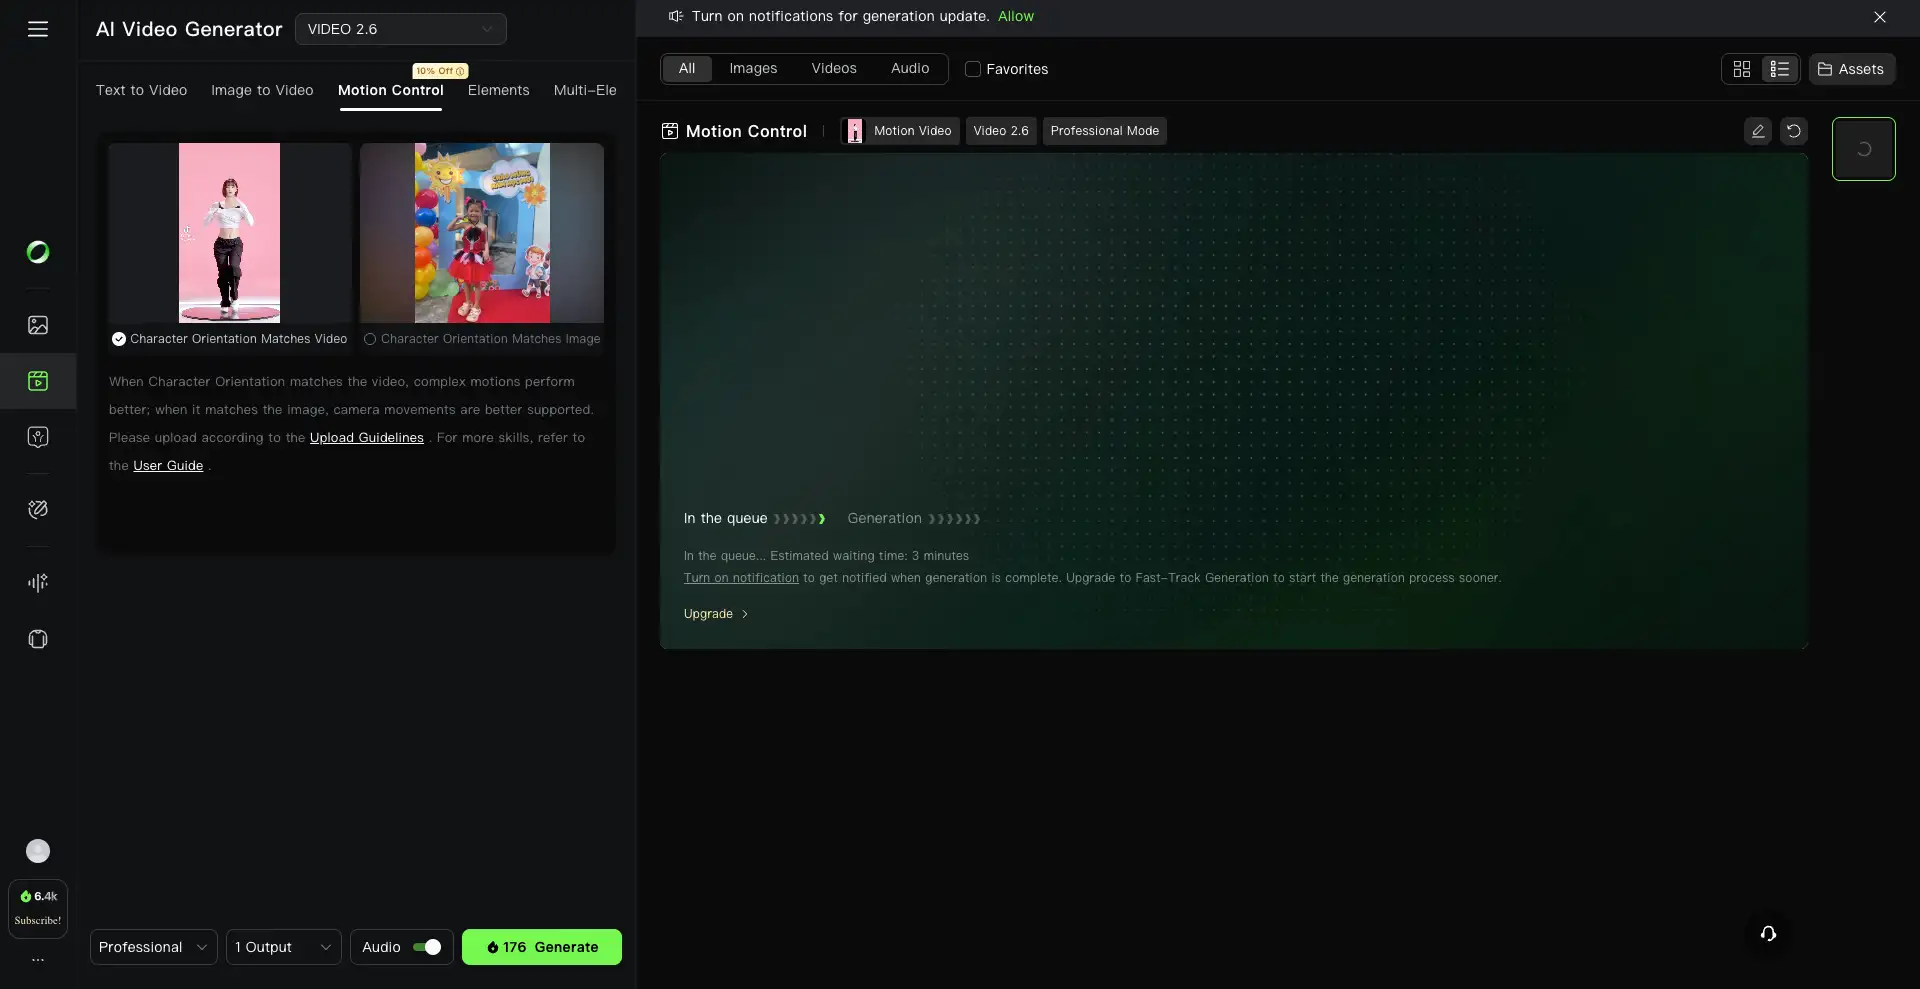Switch to grid view layout
Image resolution: width=1920 pixels, height=989 pixels.
tap(1741, 69)
